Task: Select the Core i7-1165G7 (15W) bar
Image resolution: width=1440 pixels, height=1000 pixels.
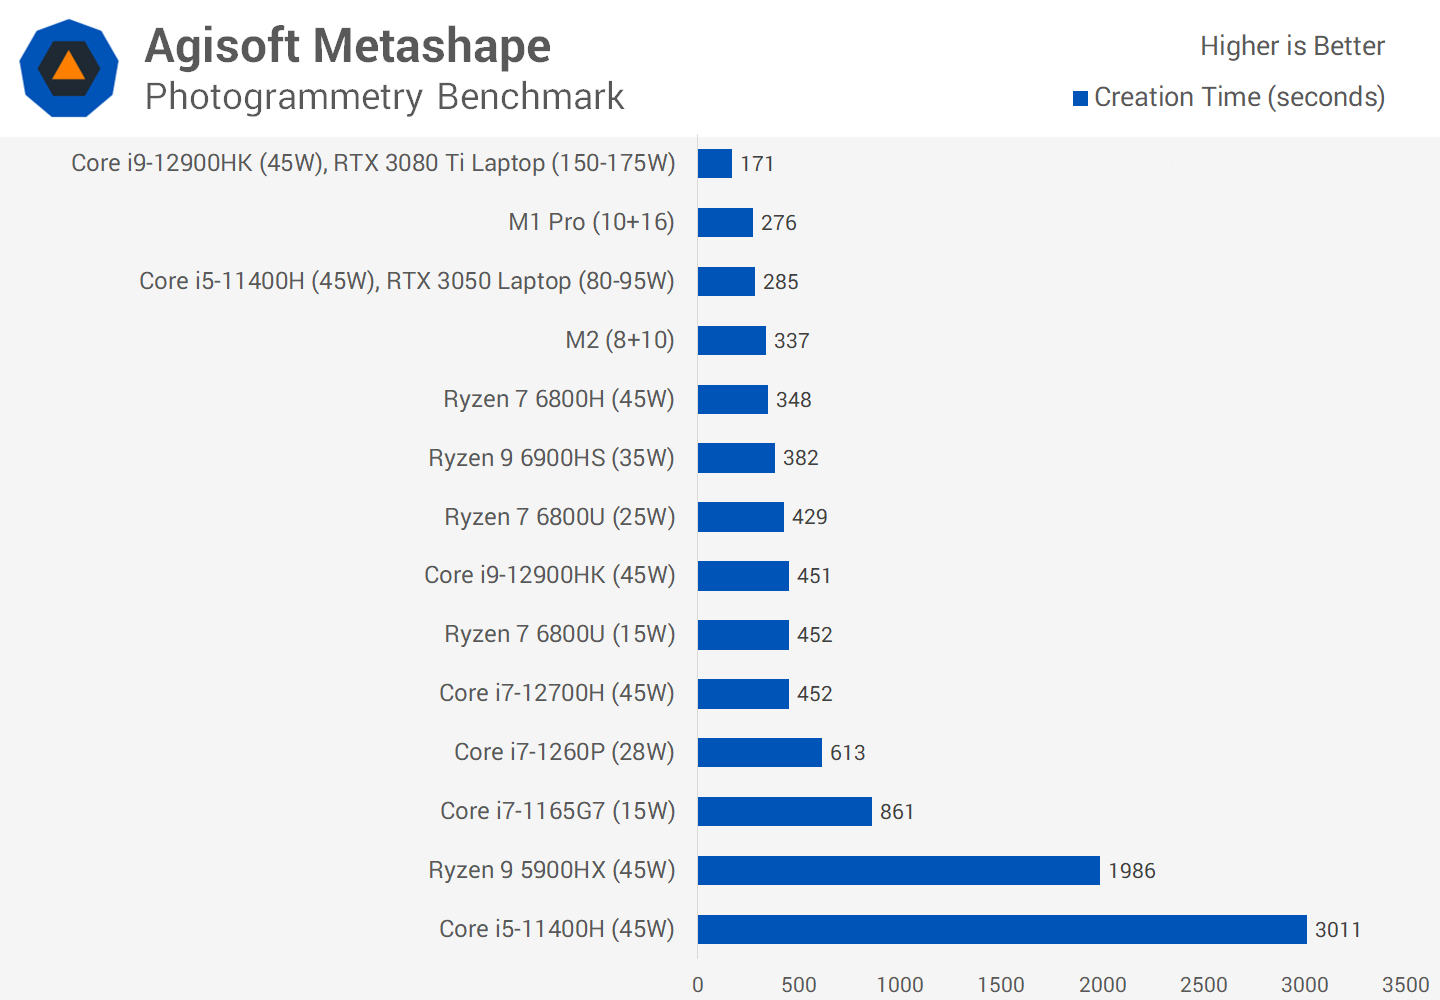Action: click(784, 811)
